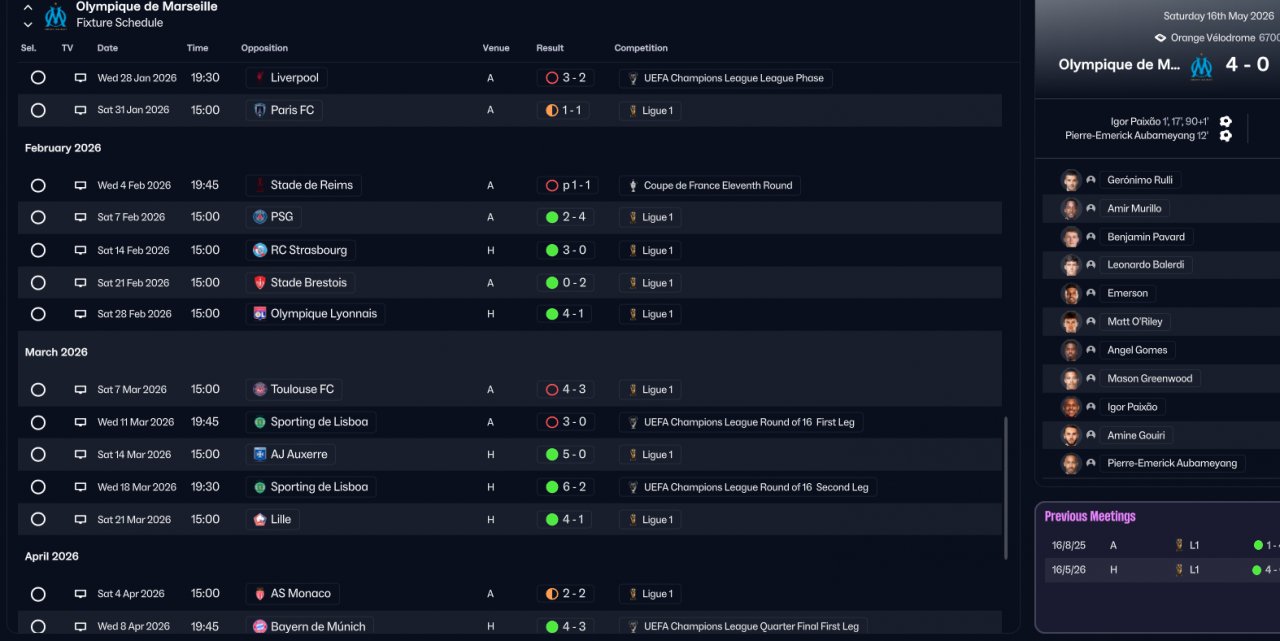Select radio button for Toulouse FC fixture
This screenshot has height=641, width=1280.
coord(38,390)
